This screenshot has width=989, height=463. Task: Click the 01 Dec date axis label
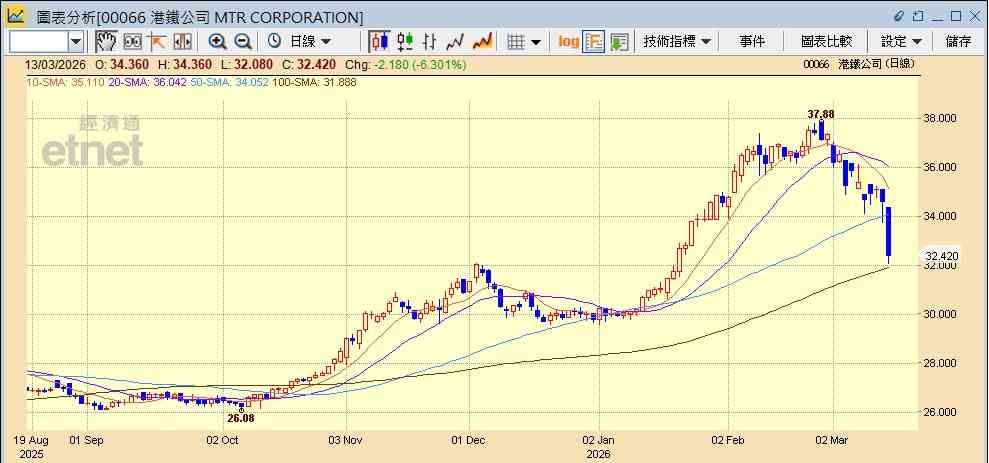469,440
